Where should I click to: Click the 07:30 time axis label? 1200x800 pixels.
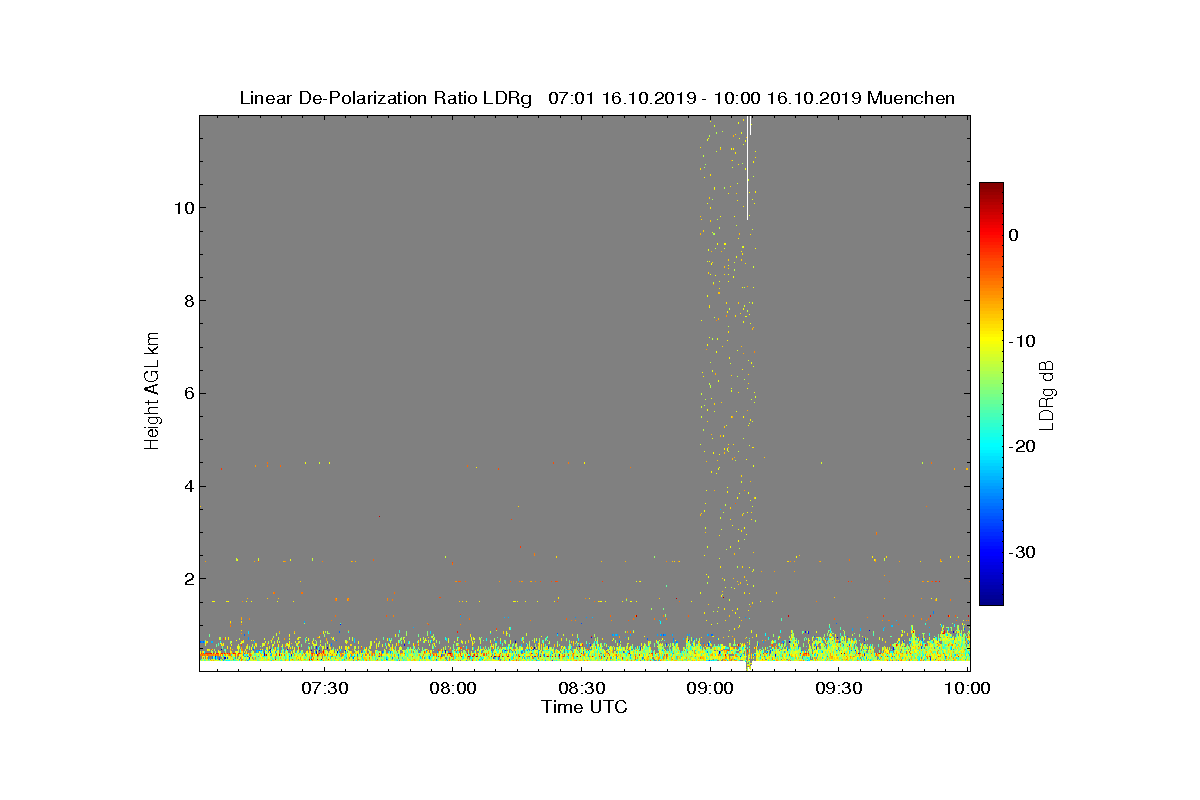point(324,688)
